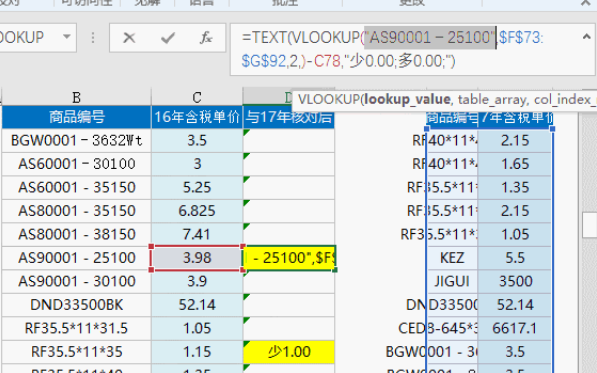Select cell JIGUI in right table
Screen dimensions: 597x373
(452, 281)
